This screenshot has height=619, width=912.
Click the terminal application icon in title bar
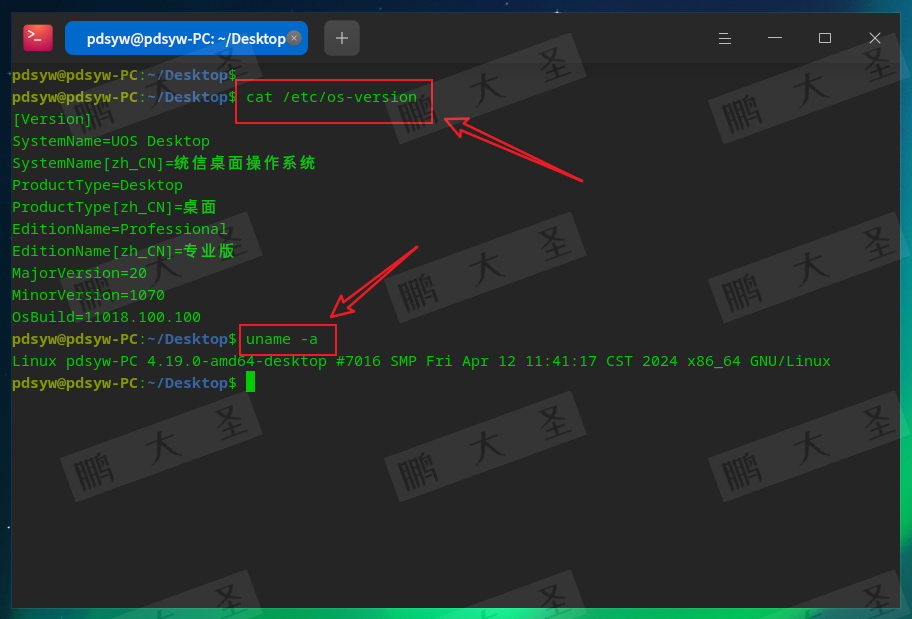click(37, 37)
